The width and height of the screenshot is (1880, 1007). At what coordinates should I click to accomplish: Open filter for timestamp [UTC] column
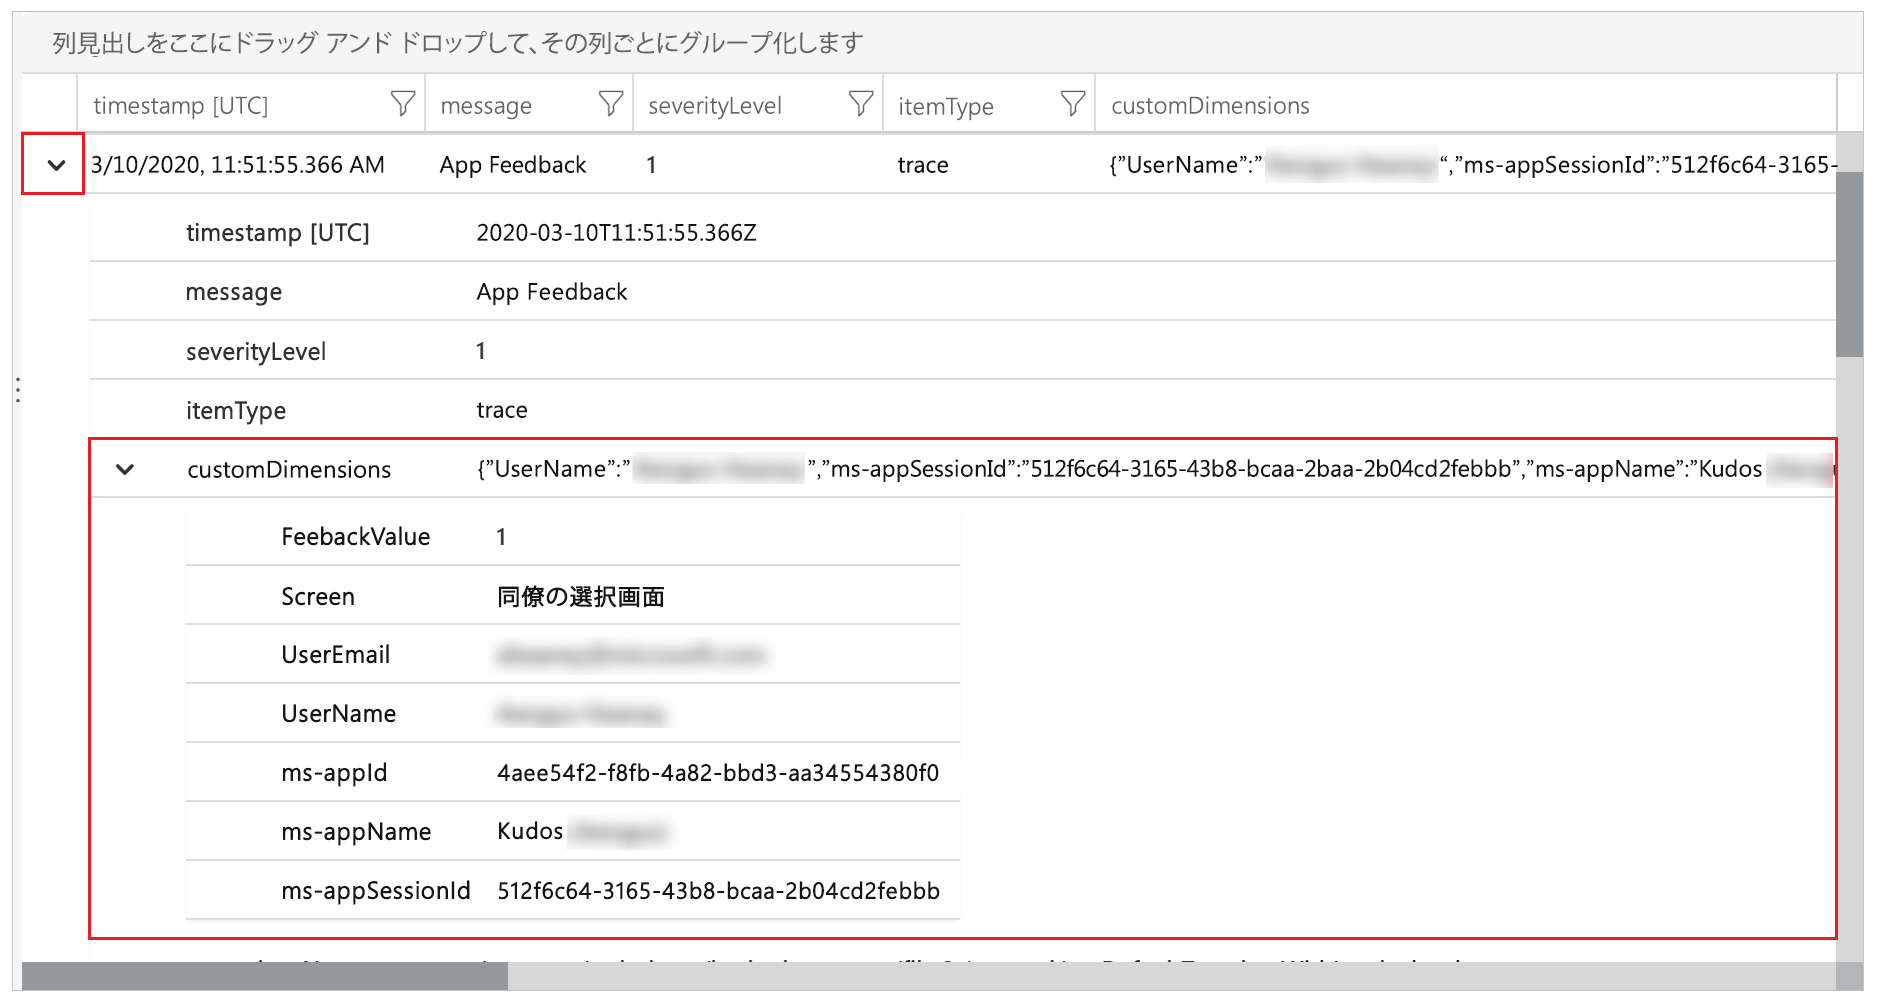[402, 104]
